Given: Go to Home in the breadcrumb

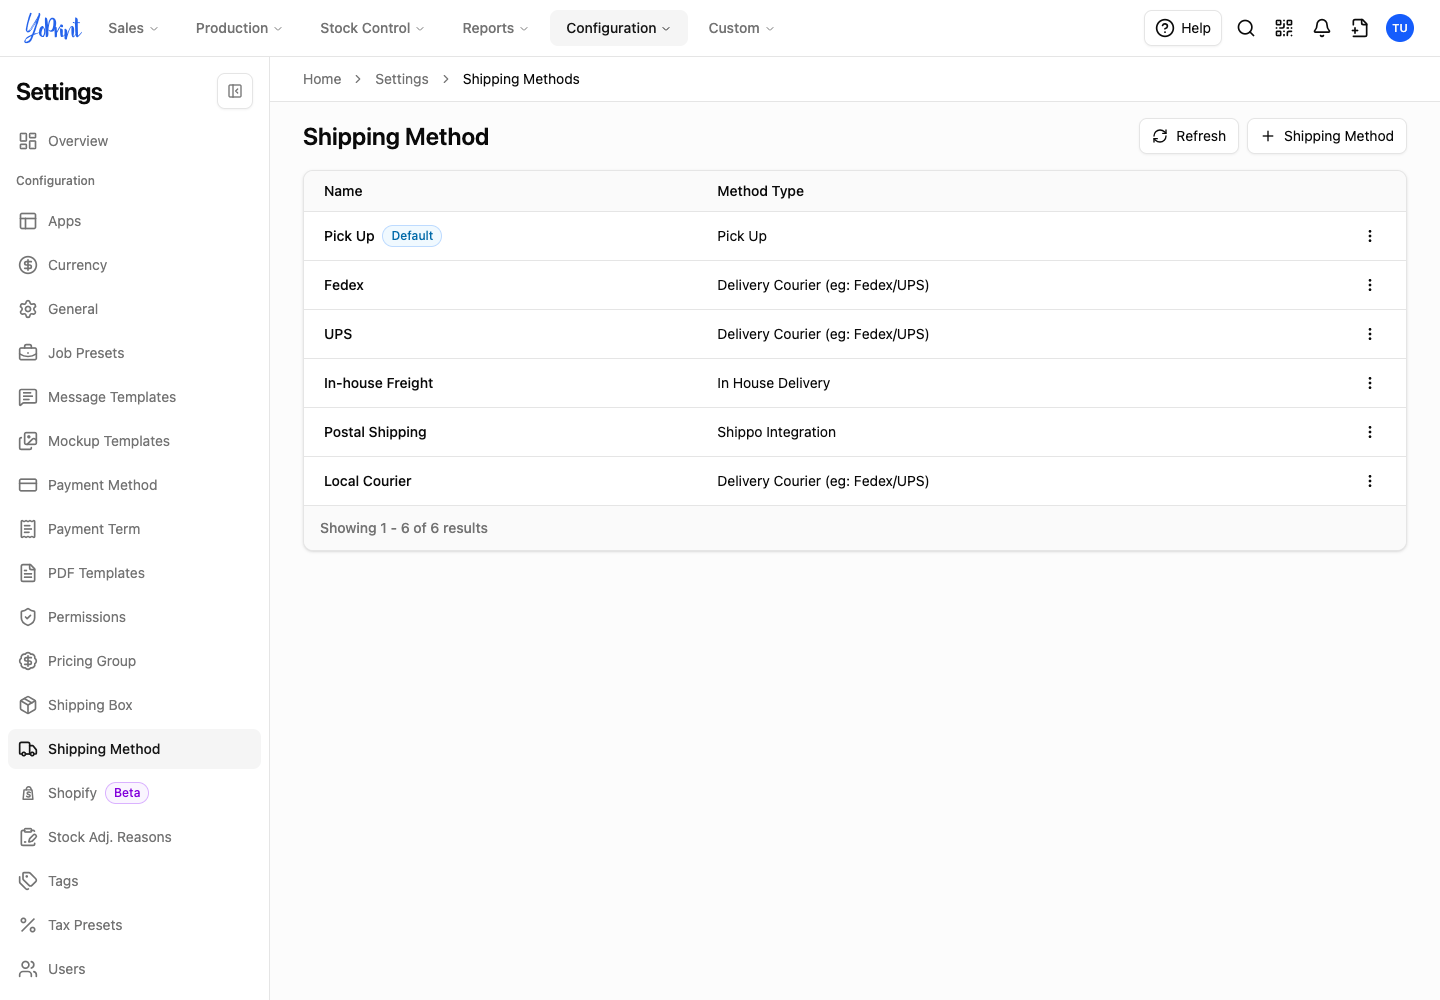Looking at the screenshot, I should [322, 79].
